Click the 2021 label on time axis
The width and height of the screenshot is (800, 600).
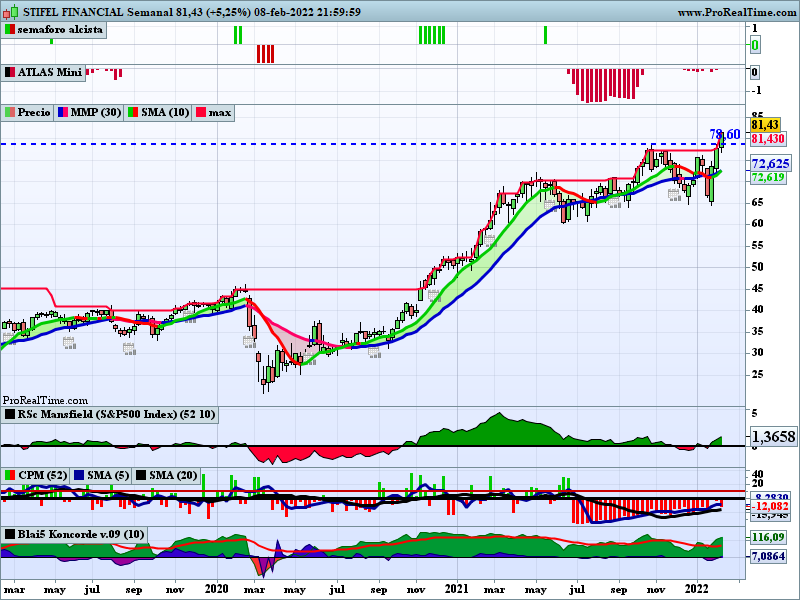[x=457, y=589]
